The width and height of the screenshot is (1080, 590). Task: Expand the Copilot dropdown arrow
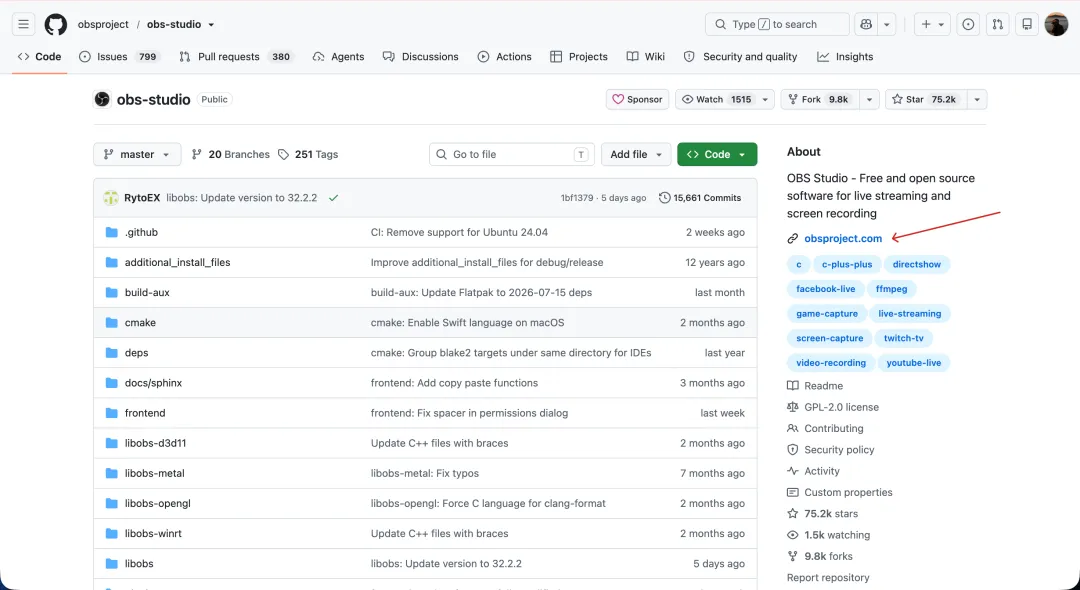(887, 24)
